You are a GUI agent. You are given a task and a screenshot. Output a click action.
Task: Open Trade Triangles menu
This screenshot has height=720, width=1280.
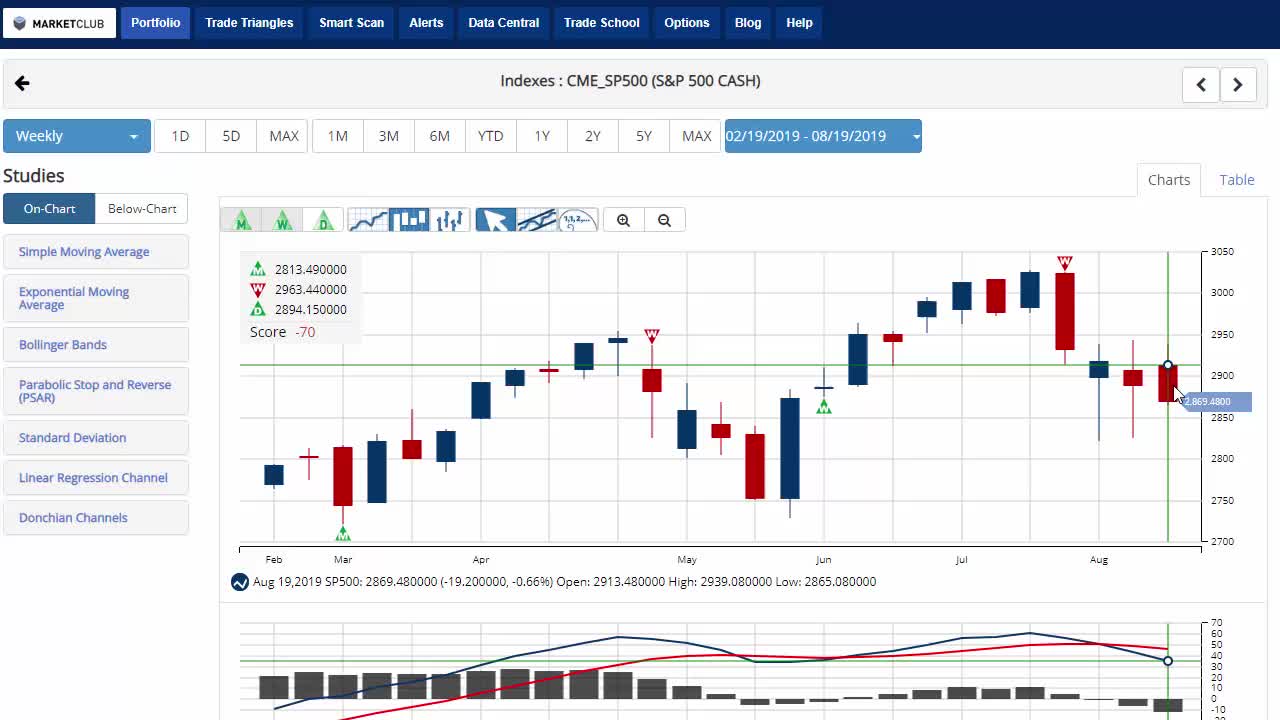249,23
